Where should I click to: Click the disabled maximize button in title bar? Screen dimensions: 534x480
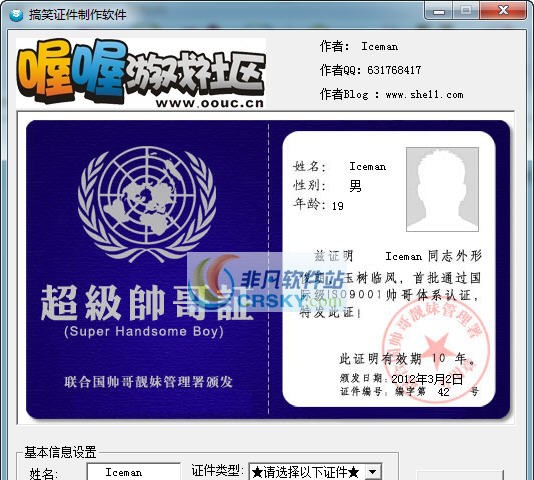466,11
